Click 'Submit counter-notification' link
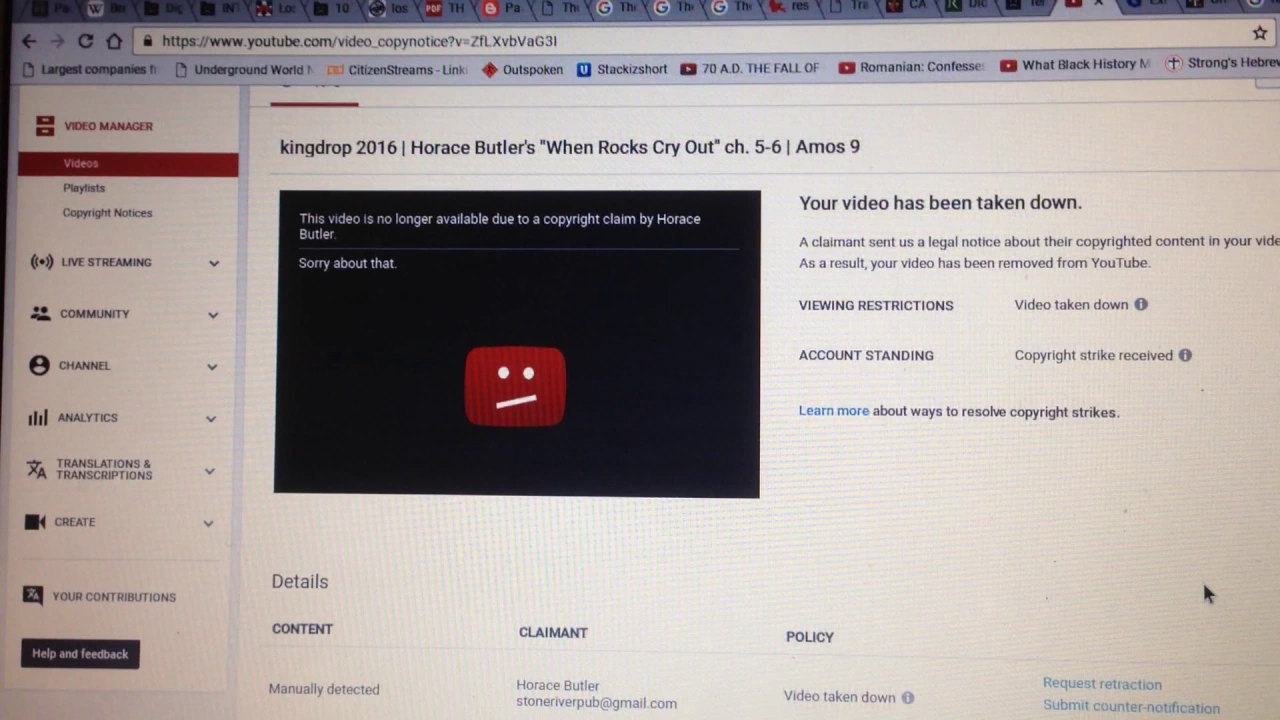Image resolution: width=1280 pixels, height=720 pixels. point(1131,707)
